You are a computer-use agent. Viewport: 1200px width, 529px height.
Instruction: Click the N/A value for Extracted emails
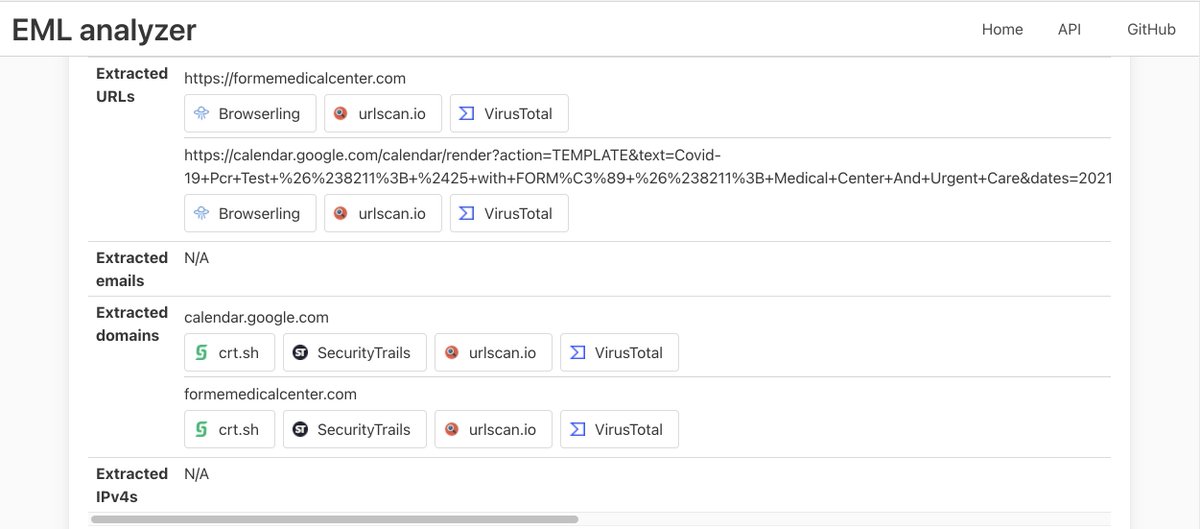[x=197, y=258]
